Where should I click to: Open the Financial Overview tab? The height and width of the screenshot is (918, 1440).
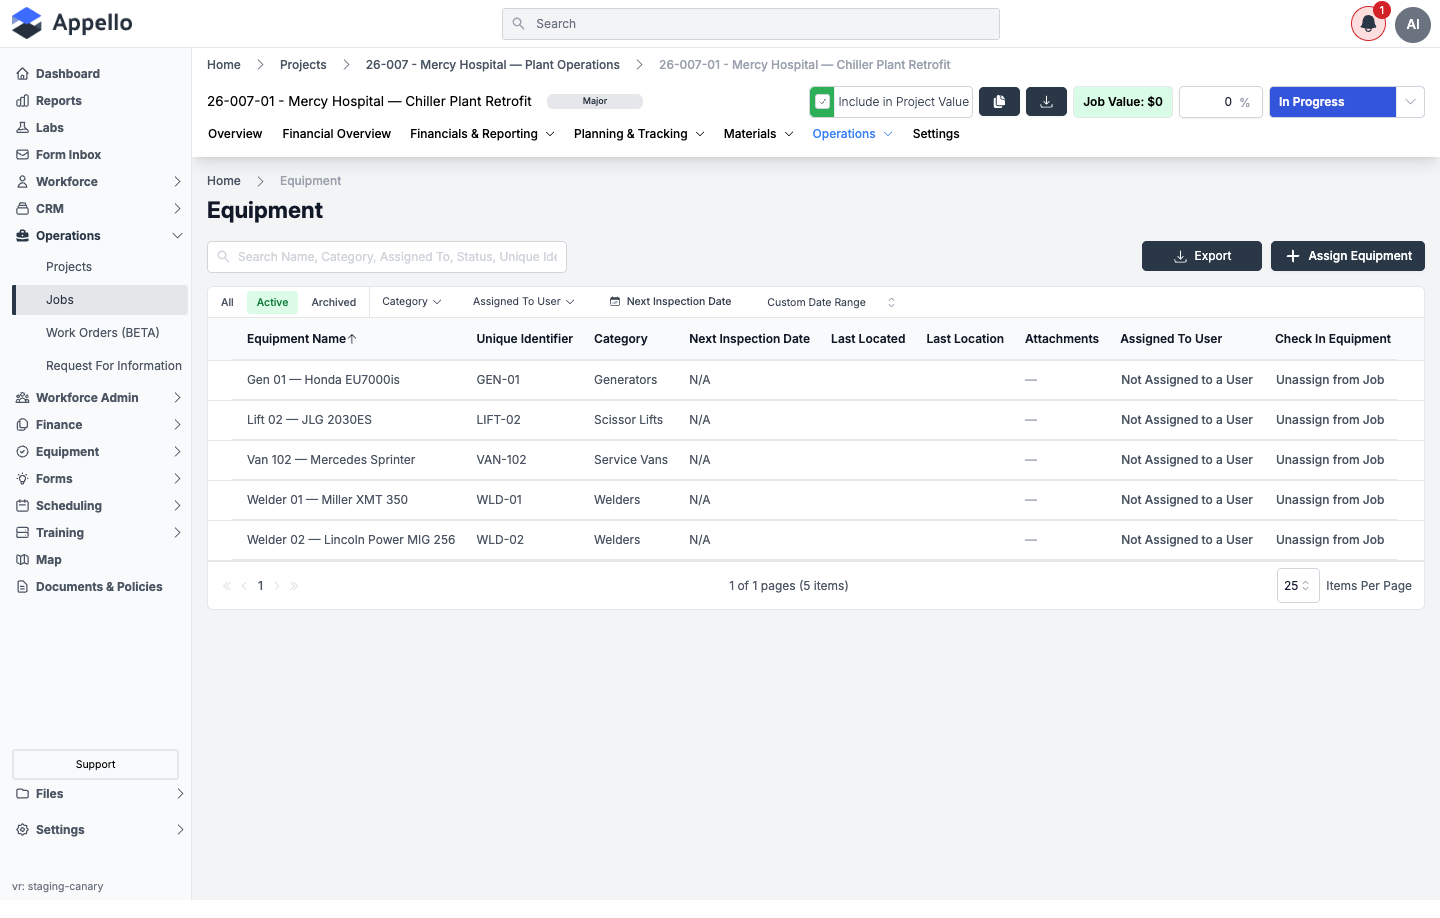coord(336,134)
